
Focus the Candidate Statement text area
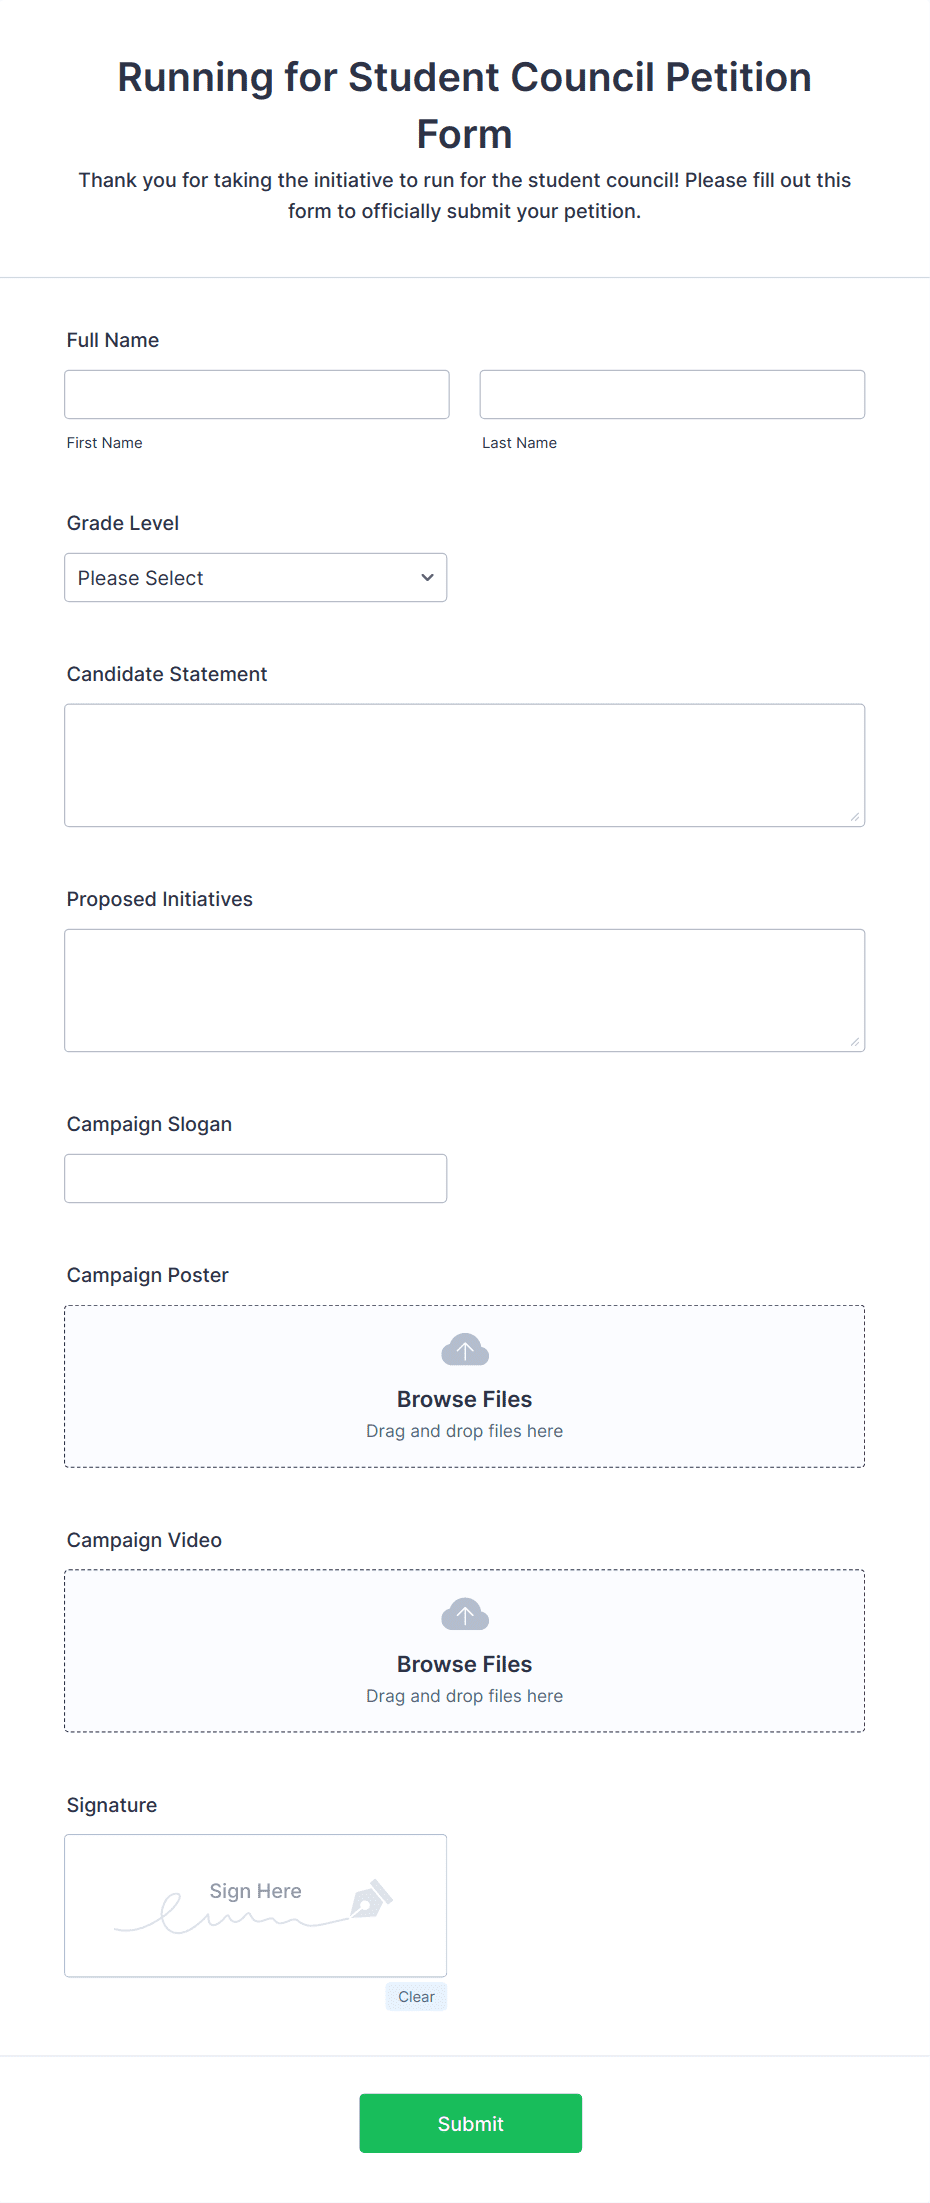click(x=464, y=764)
